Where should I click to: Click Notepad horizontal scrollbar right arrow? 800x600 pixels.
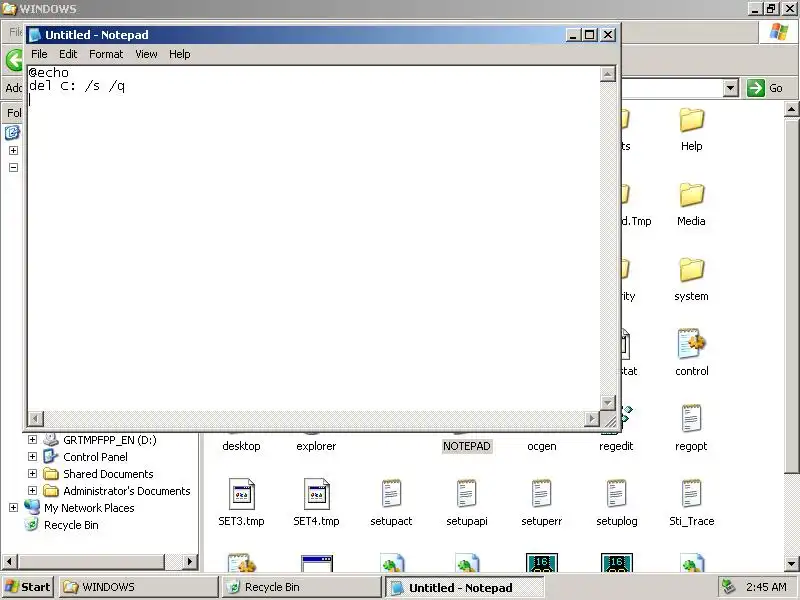[591, 419]
